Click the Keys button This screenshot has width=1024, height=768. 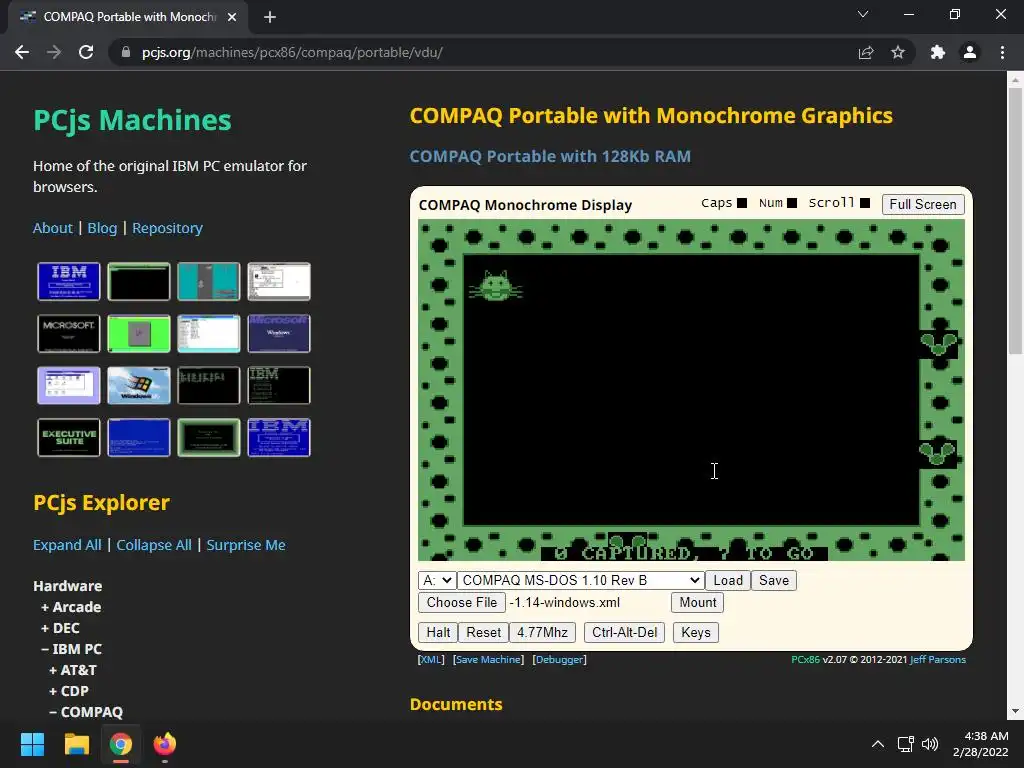point(696,632)
